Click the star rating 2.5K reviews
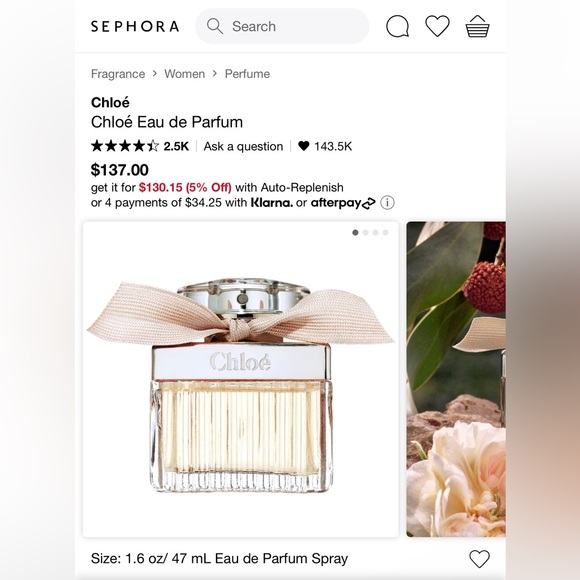580x580 pixels. coord(140,146)
